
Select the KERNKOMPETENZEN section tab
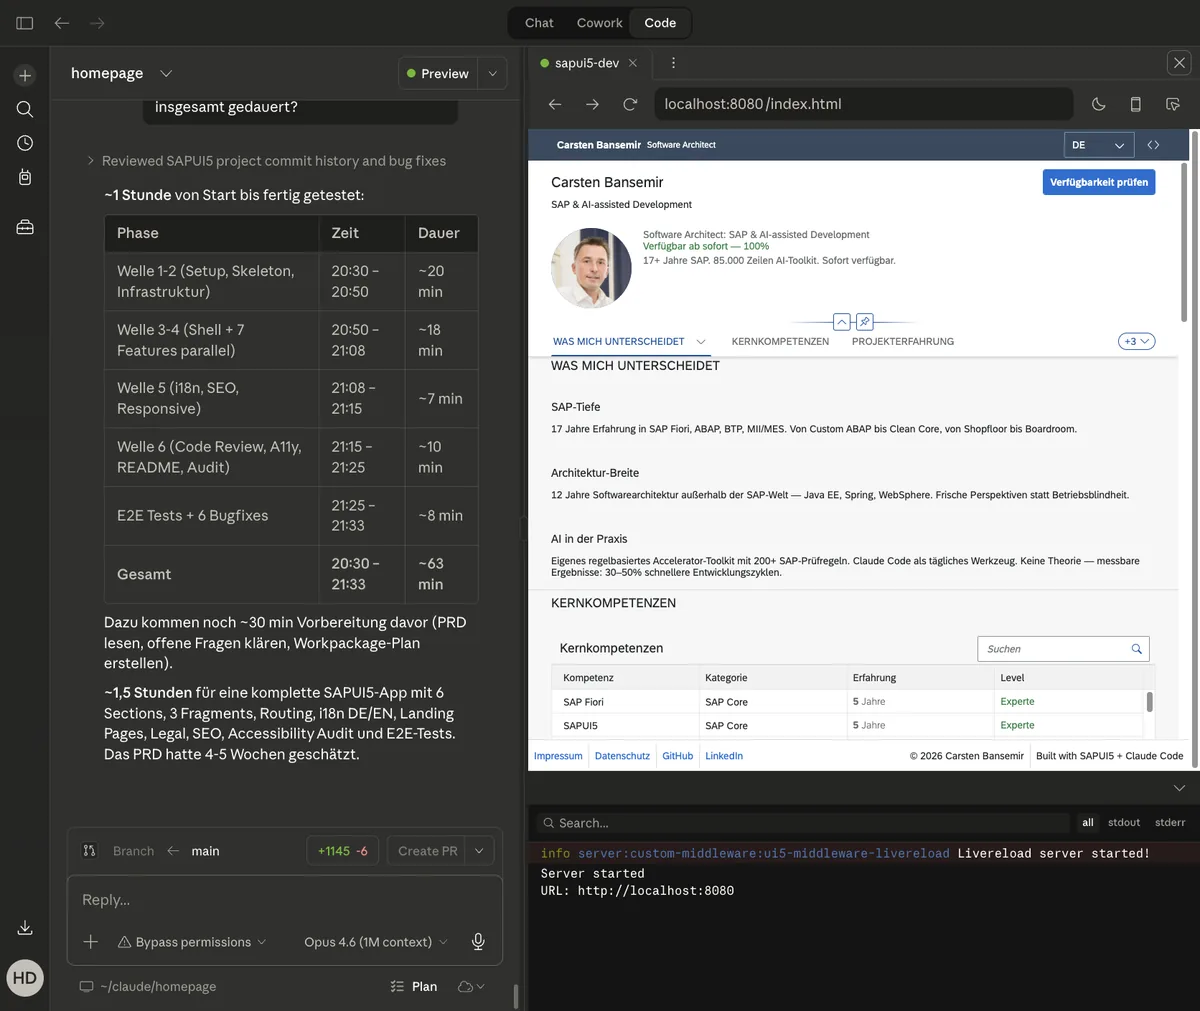[780, 341]
